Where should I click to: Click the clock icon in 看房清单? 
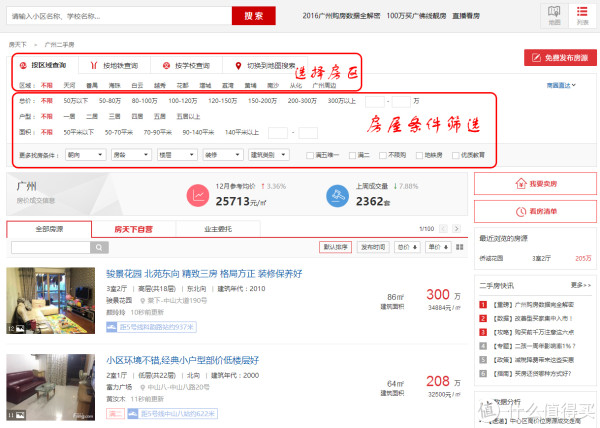[x=521, y=212]
